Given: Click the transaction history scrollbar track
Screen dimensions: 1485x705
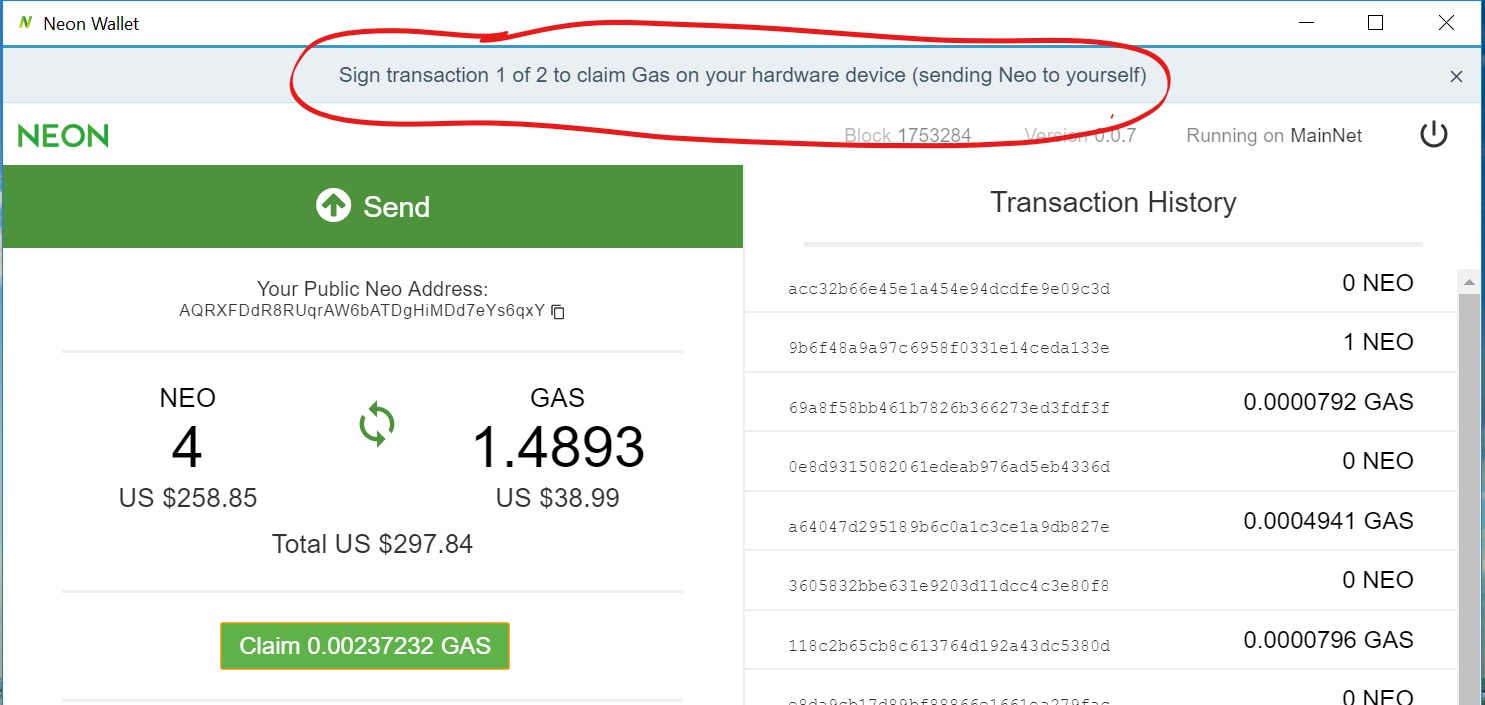Looking at the screenshot, I should [x=1467, y=500].
